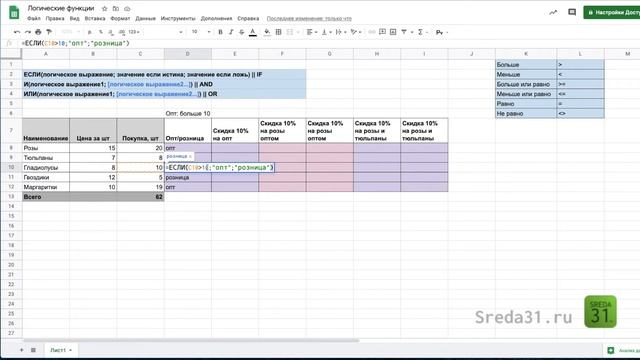
Task: Open the fill color picker
Action: click(267, 32)
